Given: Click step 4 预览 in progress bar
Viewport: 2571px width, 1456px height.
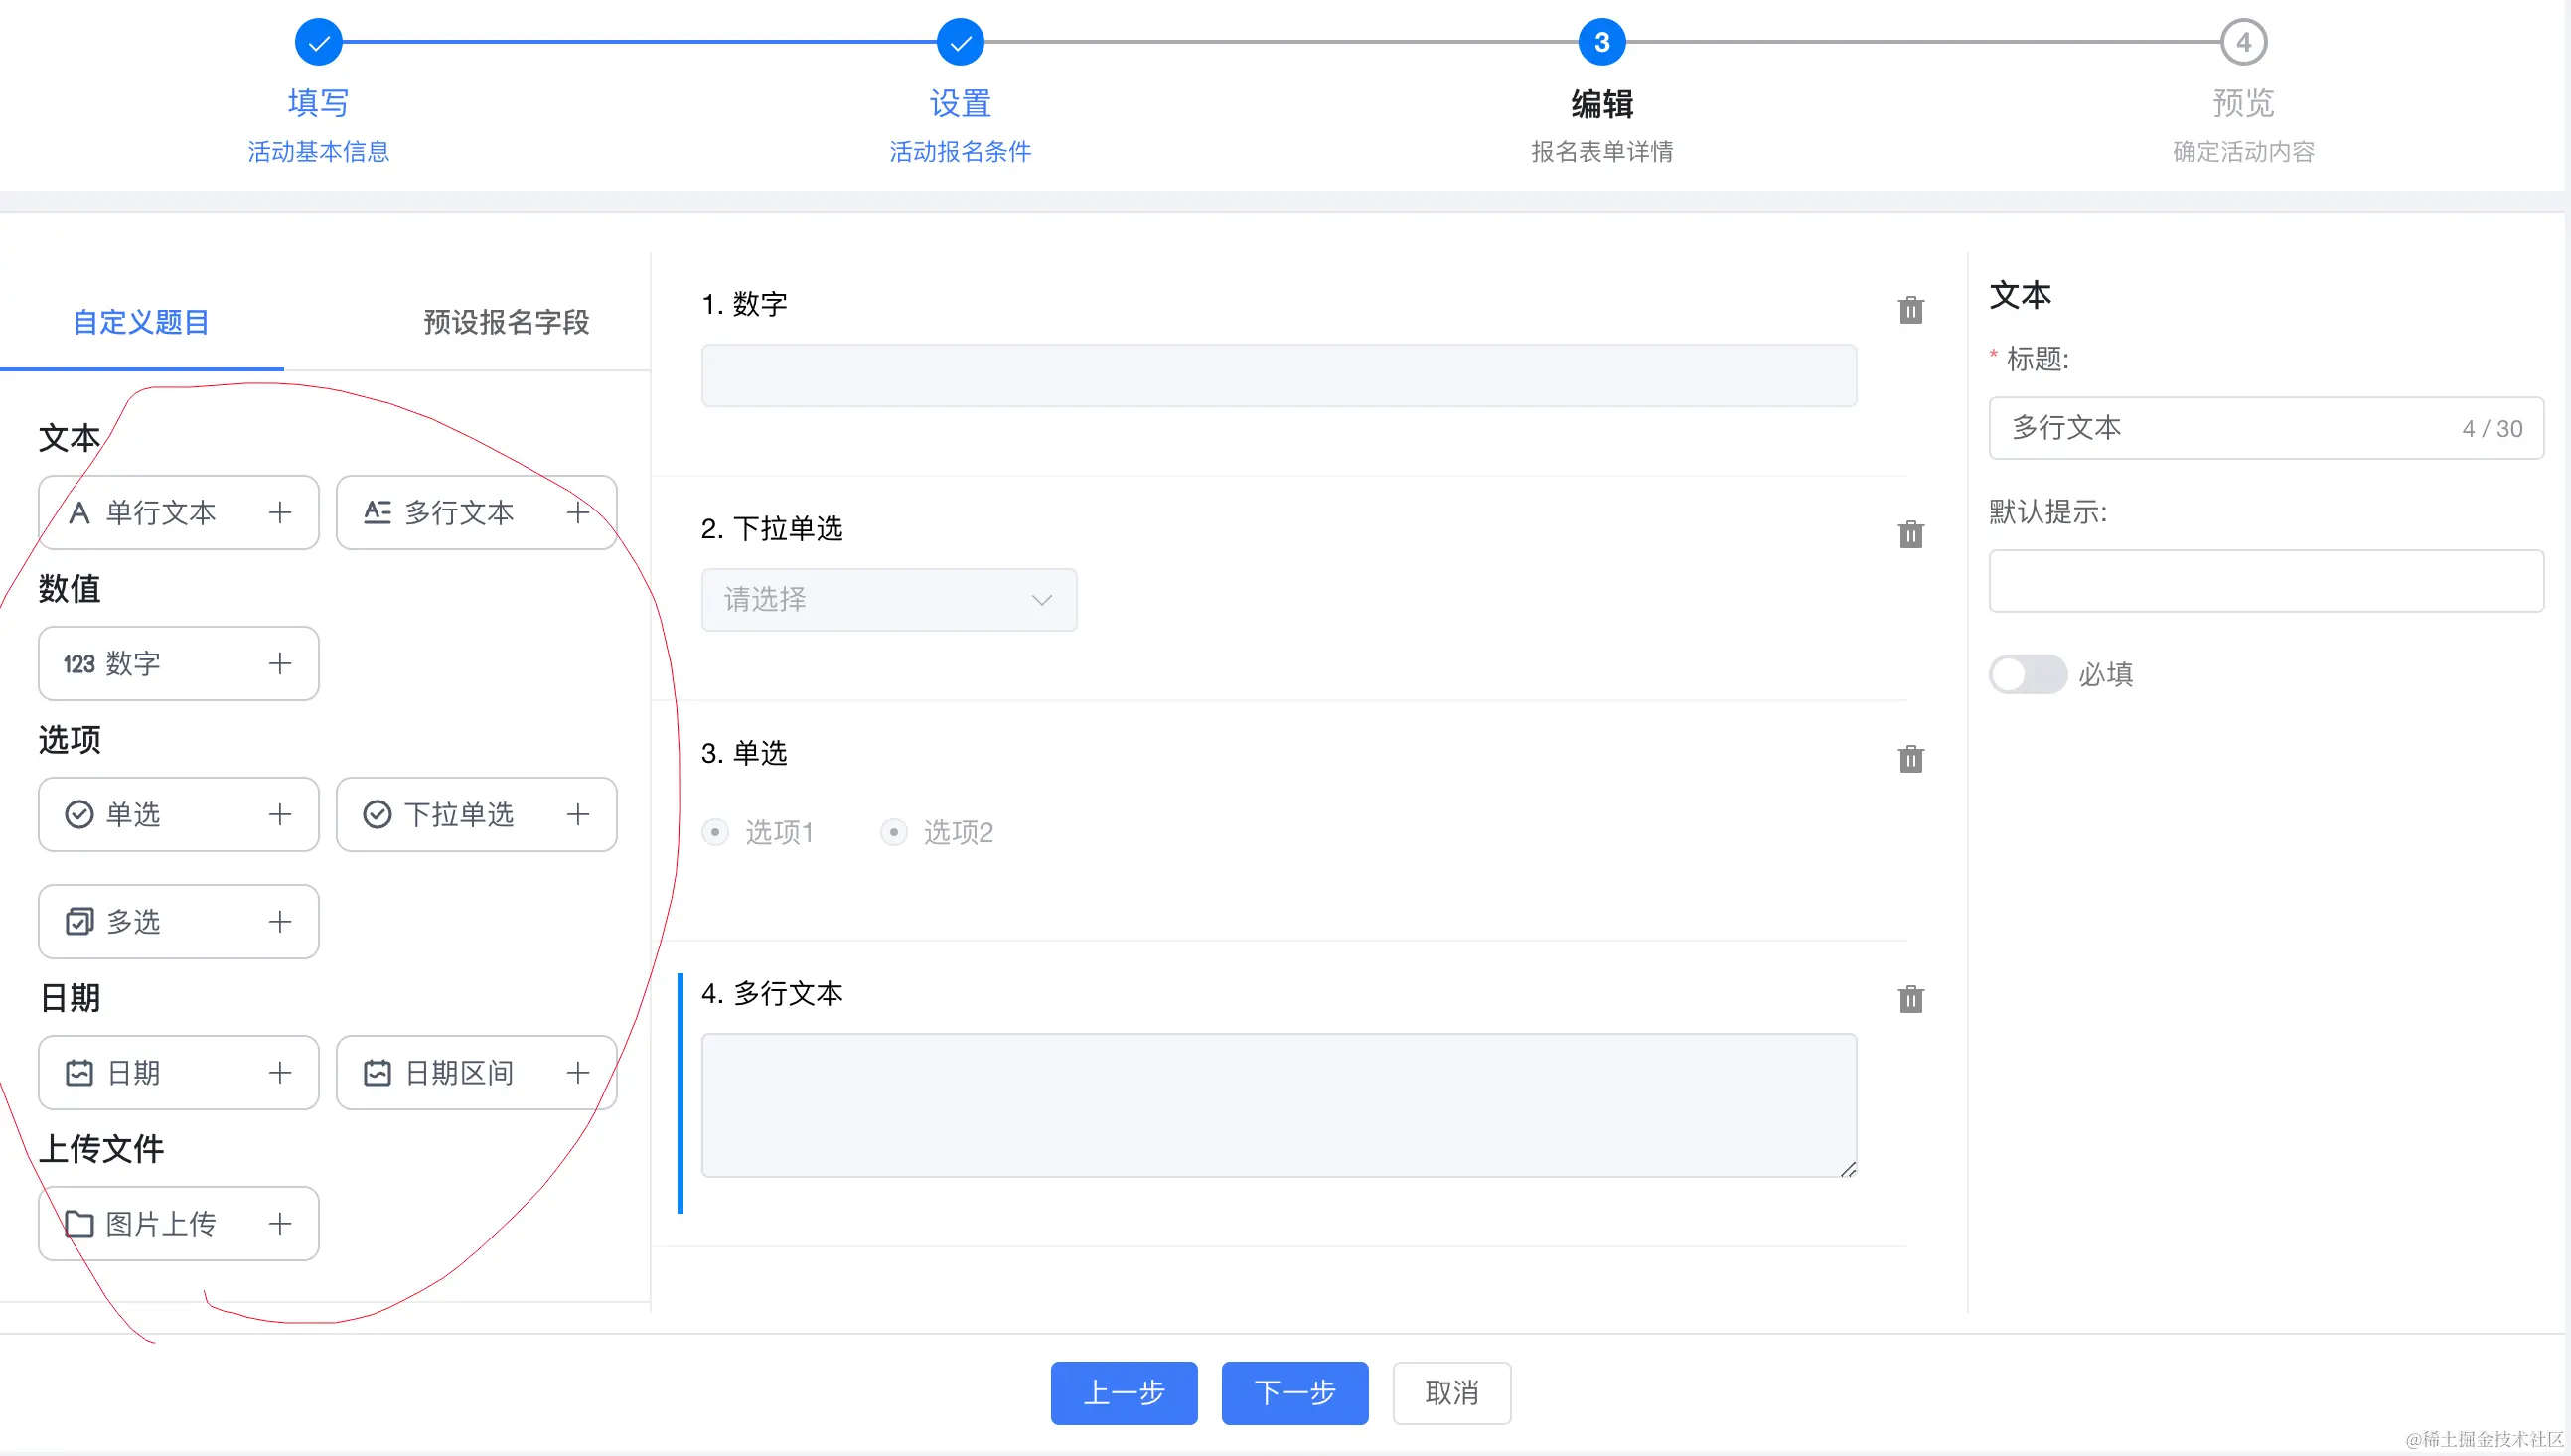Looking at the screenshot, I should tap(2243, 43).
